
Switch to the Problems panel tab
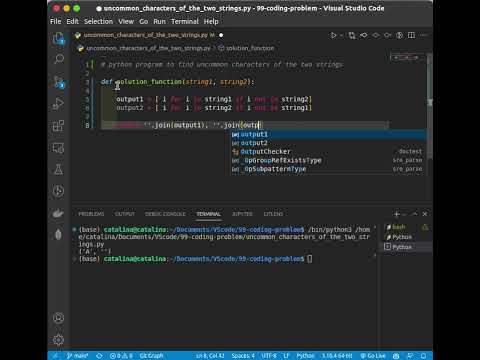(x=91, y=214)
